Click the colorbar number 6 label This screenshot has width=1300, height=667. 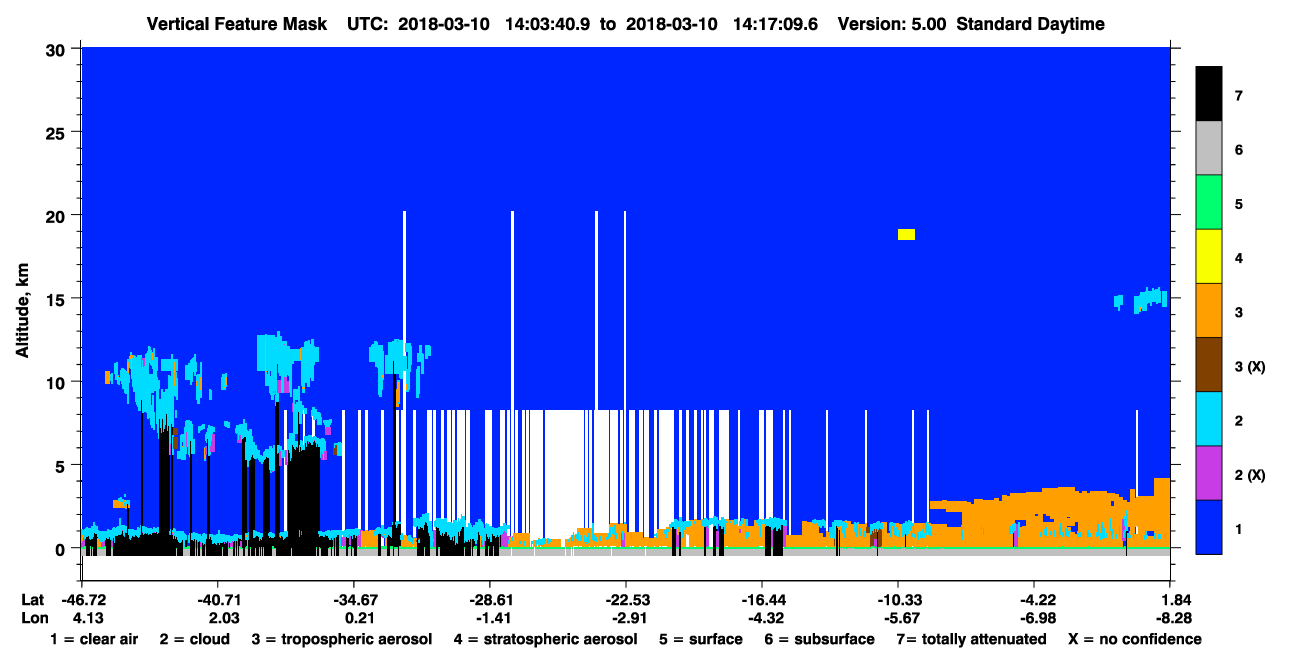pos(1239,150)
